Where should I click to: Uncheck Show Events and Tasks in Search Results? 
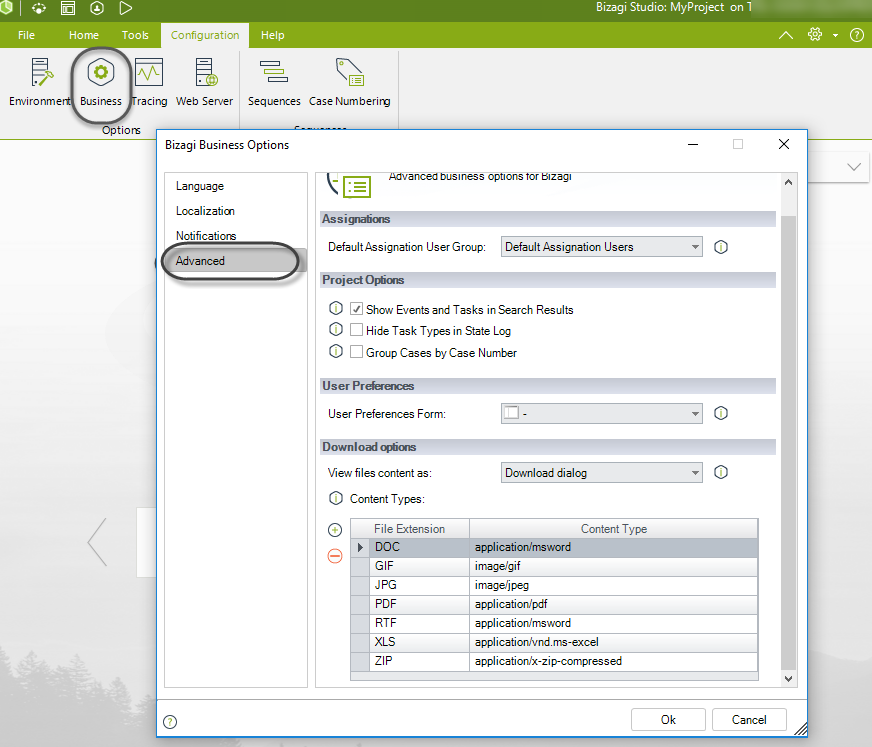[x=356, y=309]
